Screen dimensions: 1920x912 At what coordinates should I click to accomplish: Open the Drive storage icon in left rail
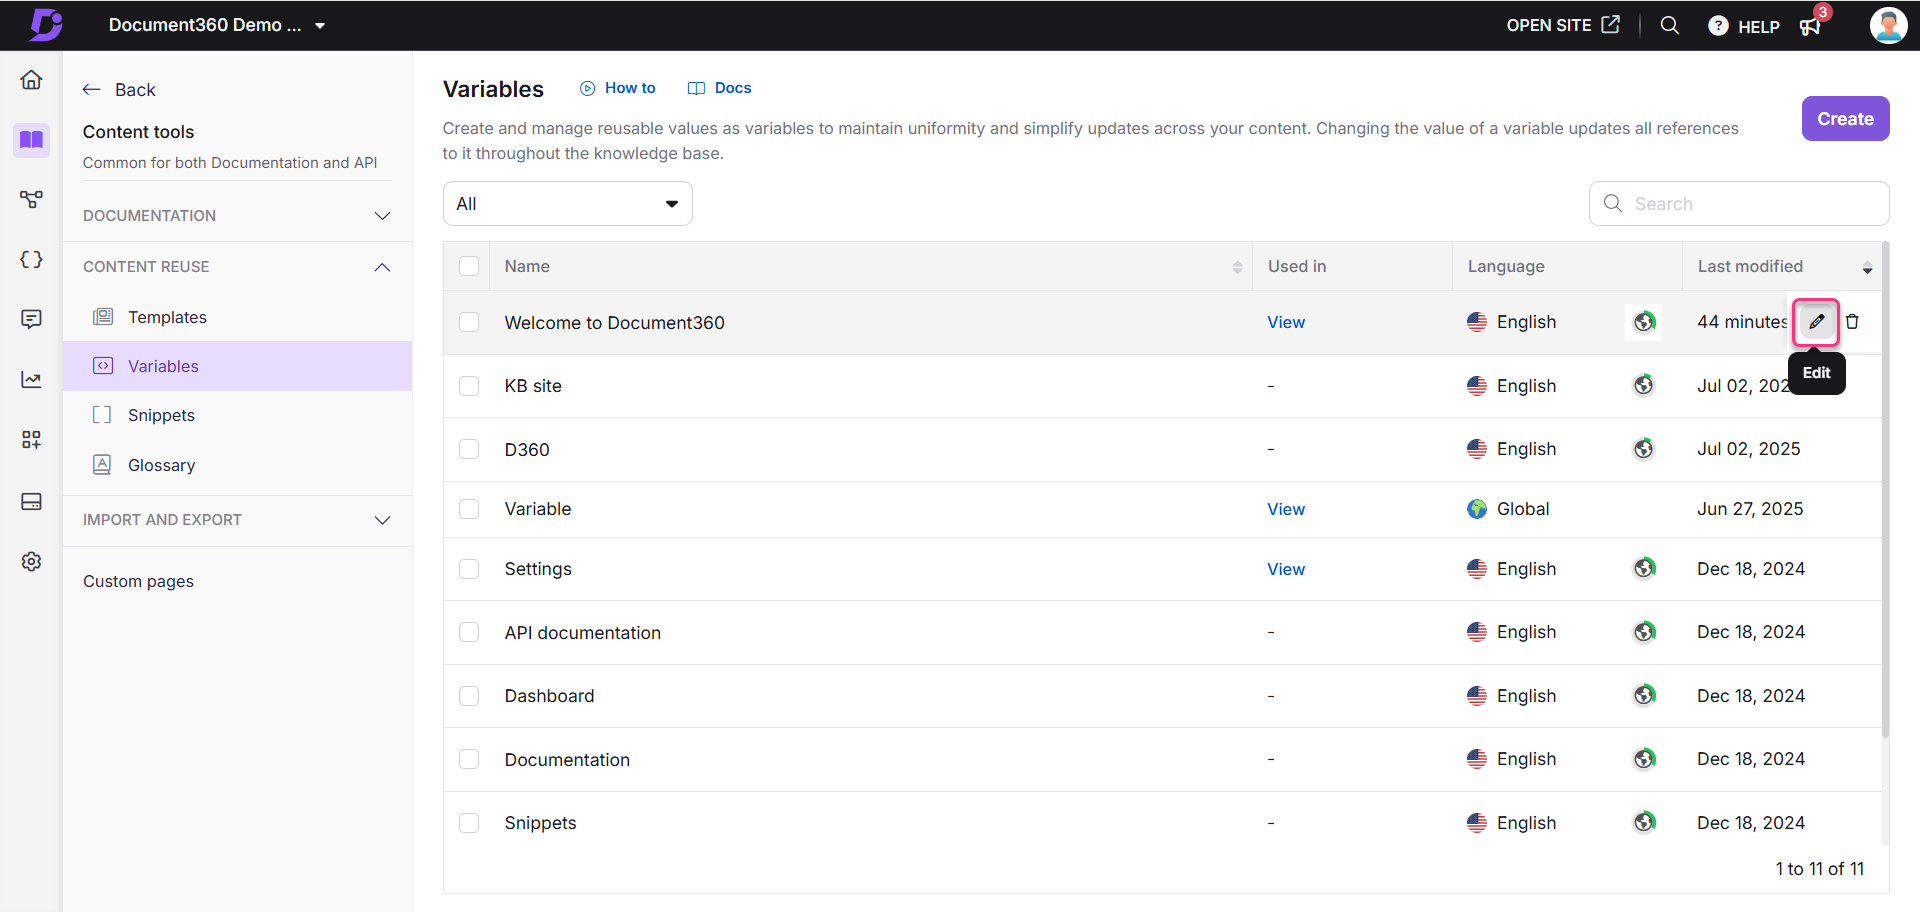coord(31,501)
